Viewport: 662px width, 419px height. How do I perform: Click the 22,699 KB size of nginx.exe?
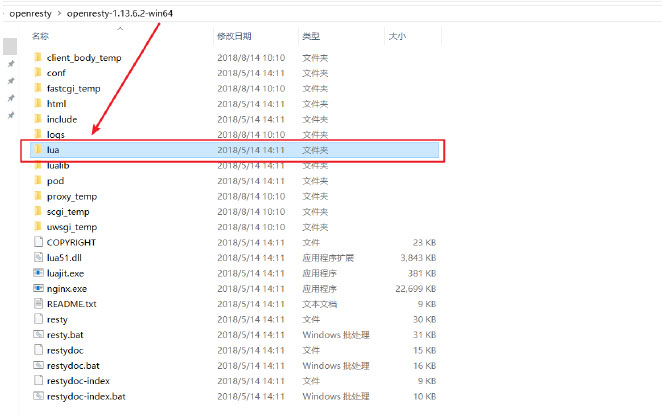[415, 289]
